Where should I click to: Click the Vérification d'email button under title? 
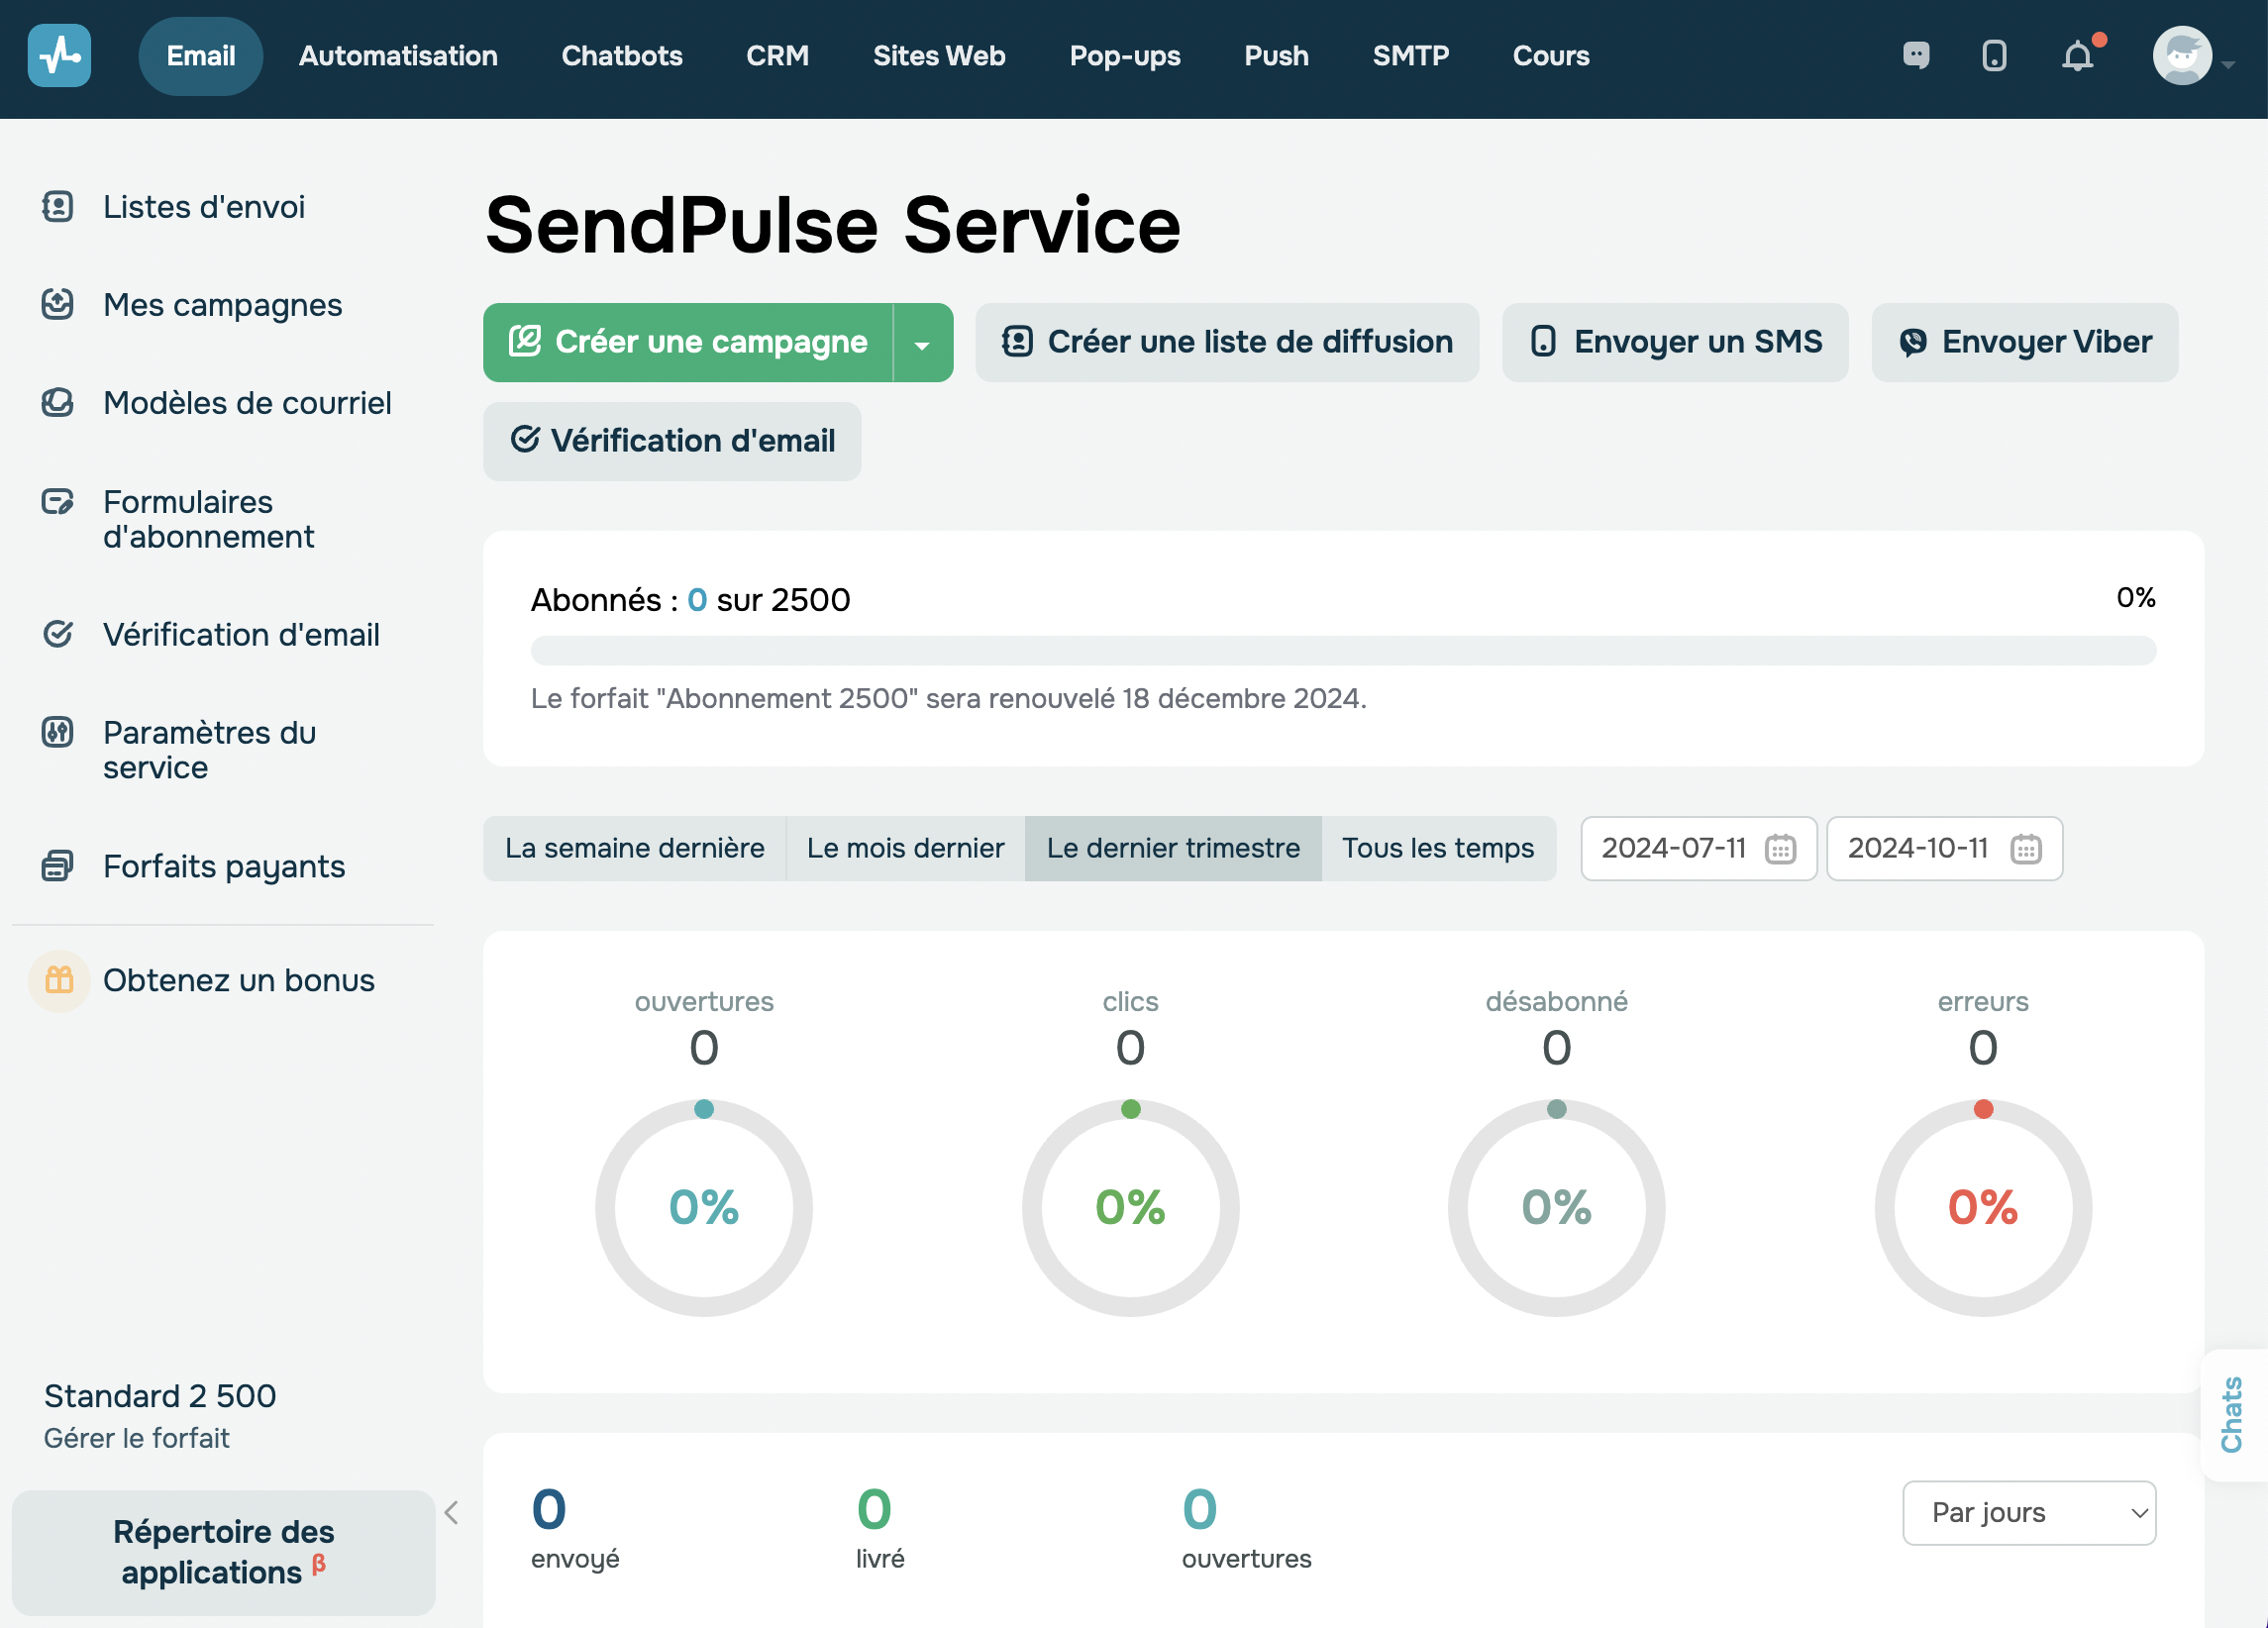point(672,441)
